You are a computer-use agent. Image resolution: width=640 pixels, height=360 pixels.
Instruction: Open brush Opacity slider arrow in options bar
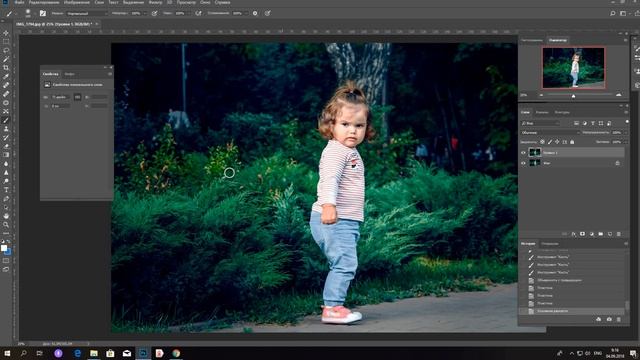(x=146, y=13)
